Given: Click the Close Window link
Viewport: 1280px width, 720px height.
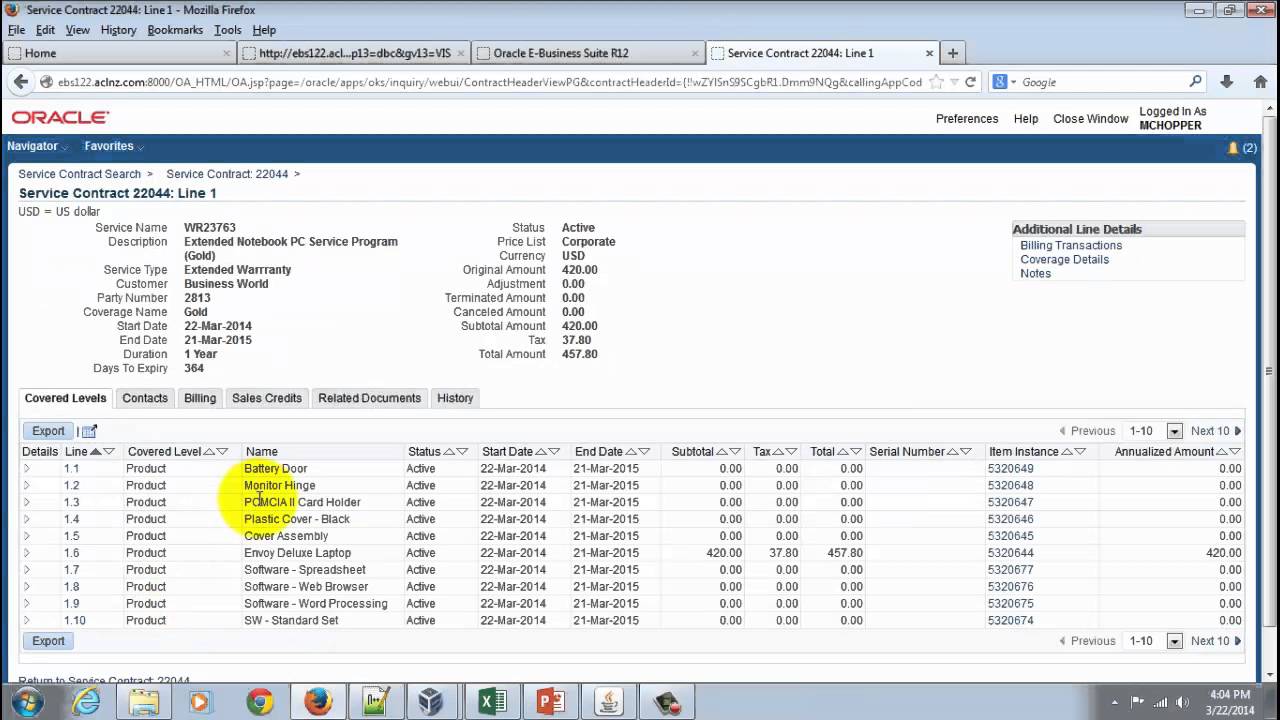Looking at the screenshot, I should pyautogui.click(x=1090, y=118).
